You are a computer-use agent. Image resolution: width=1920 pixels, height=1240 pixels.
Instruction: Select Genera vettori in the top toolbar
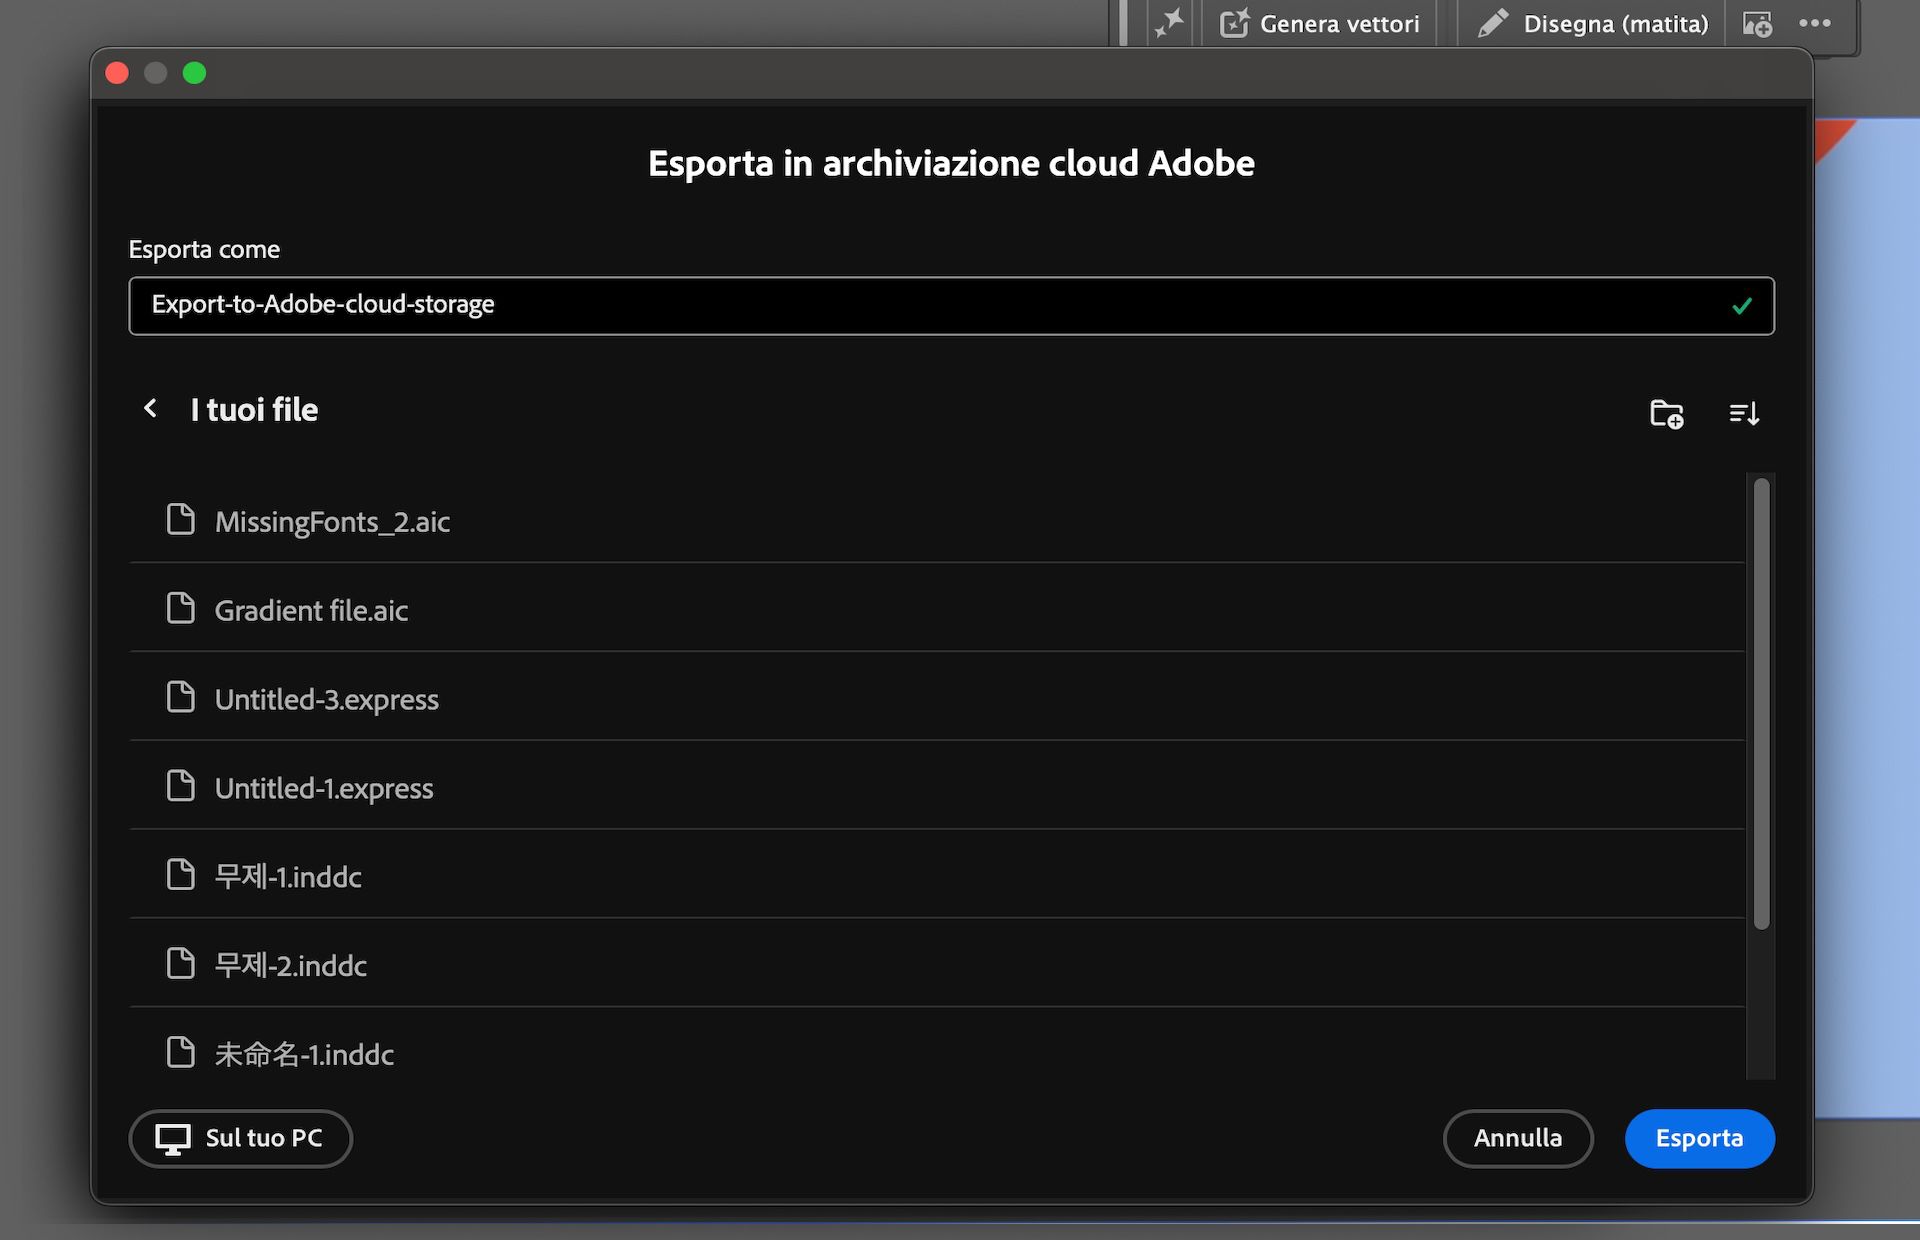[1320, 22]
